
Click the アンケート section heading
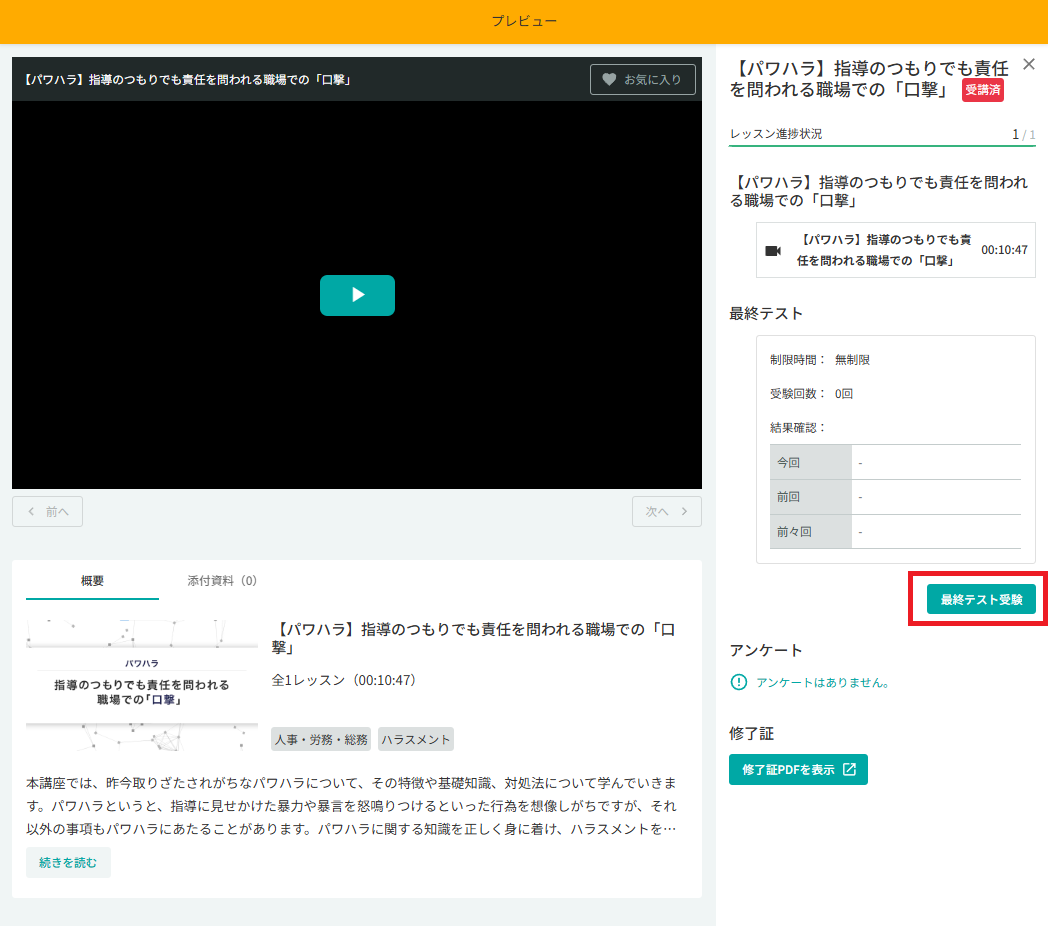pyautogui.click(x=766, y=651)
